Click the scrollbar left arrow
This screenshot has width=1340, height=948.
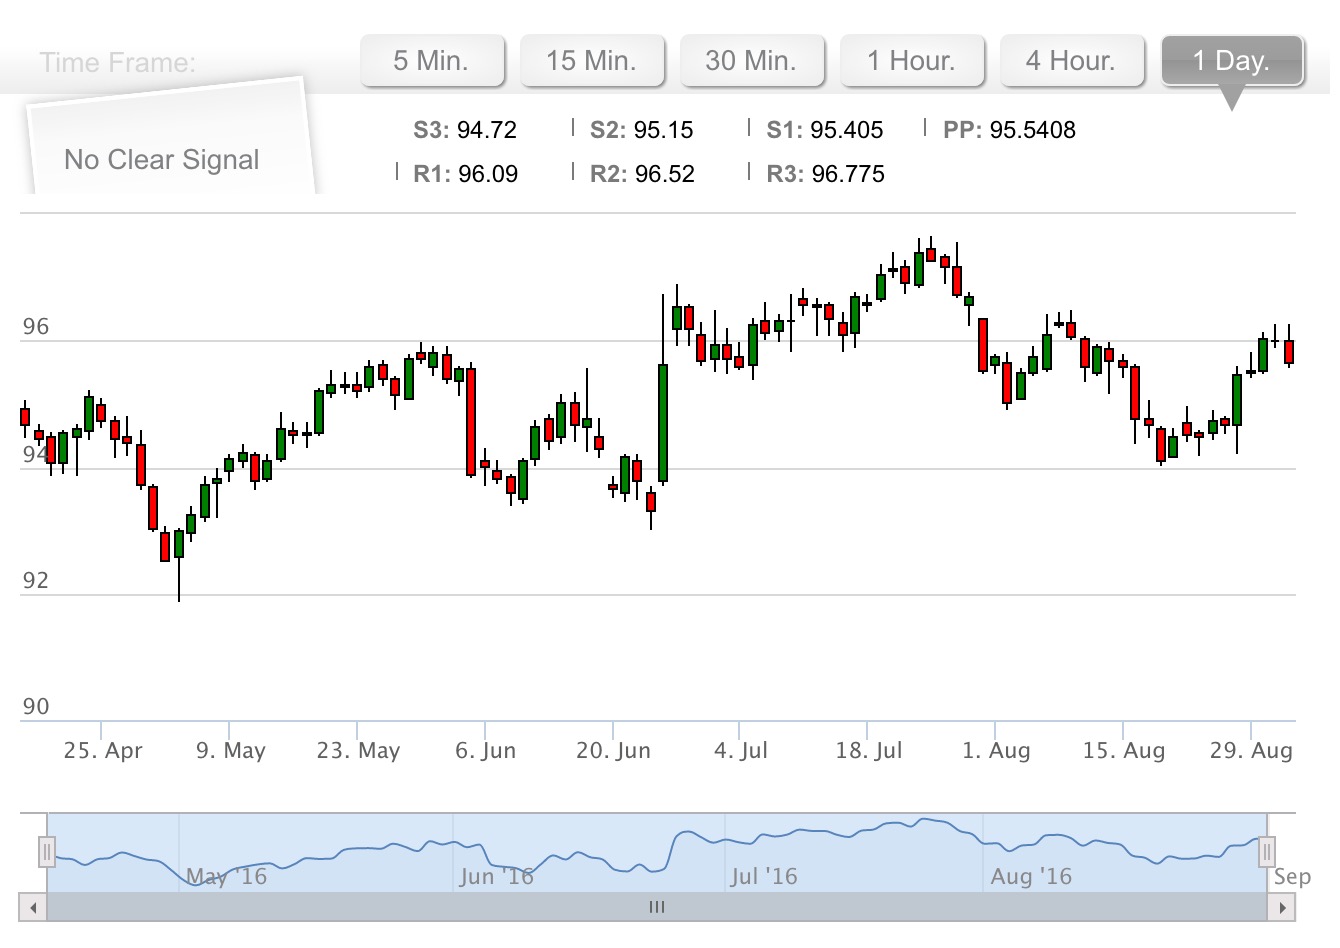click(33, 908)
